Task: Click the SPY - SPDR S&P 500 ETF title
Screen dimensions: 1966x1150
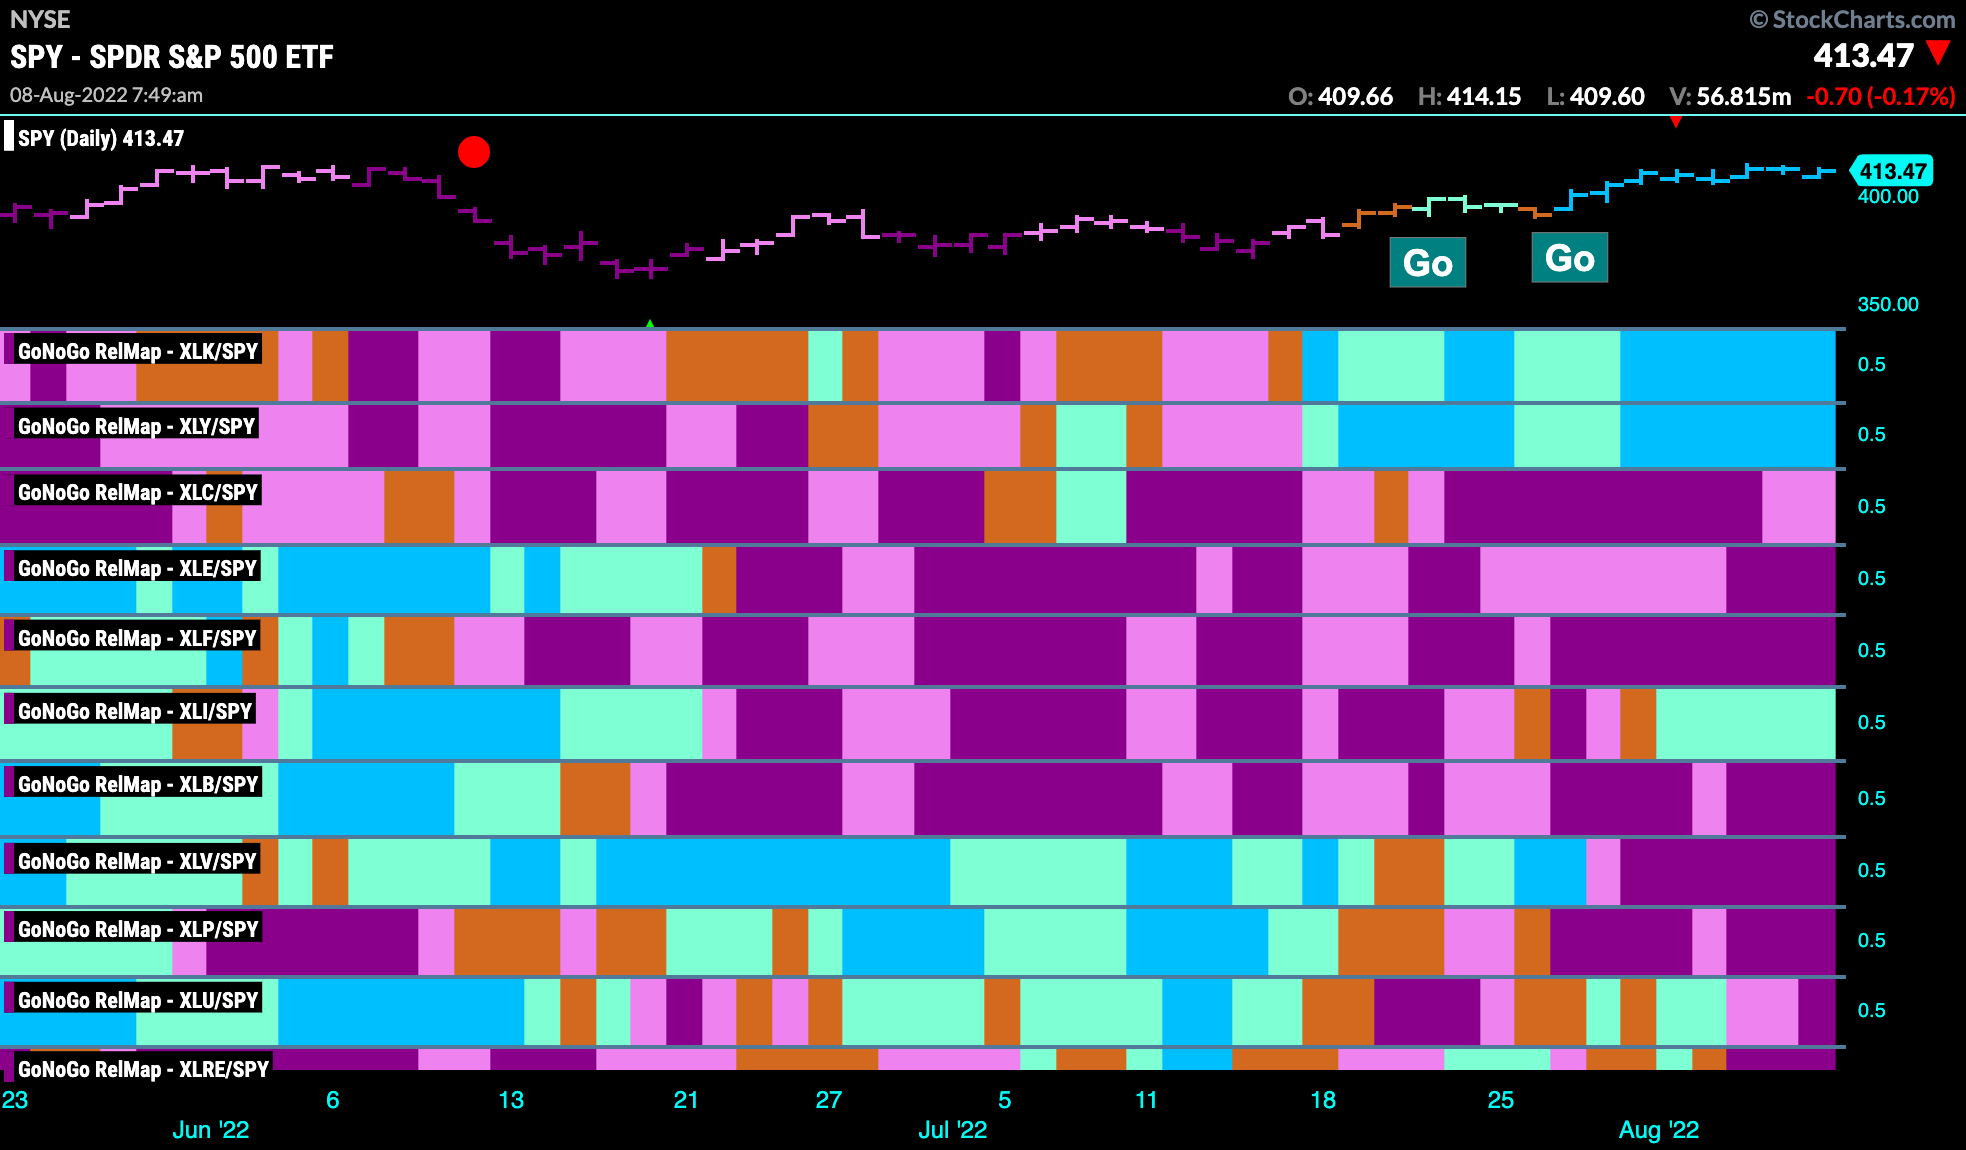Action: coord(172,57)
